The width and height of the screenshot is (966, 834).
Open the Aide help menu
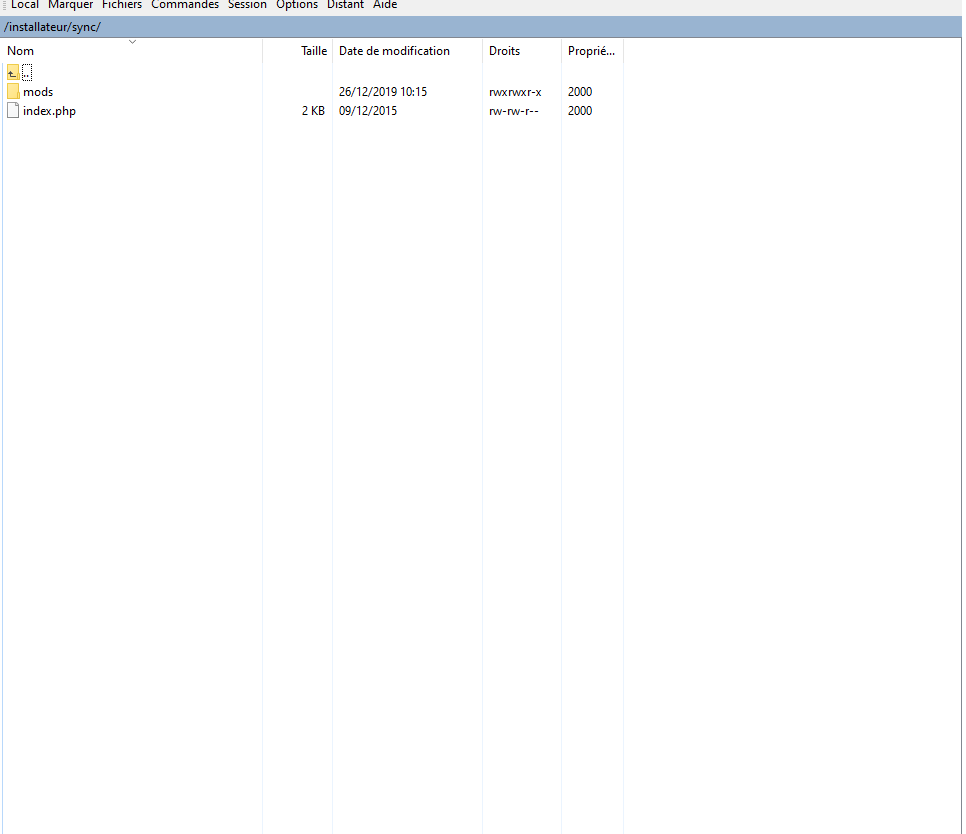click(385, 5)
